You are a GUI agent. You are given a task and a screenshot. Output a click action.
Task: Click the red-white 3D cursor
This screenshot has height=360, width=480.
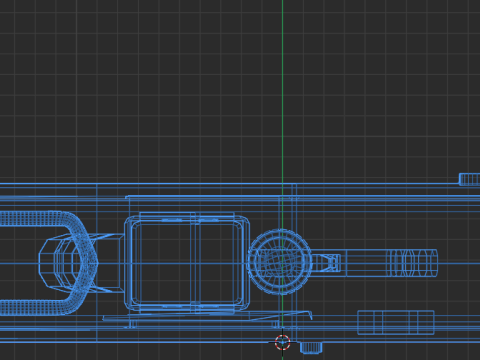pyautogui.click(x=283, y=342)
